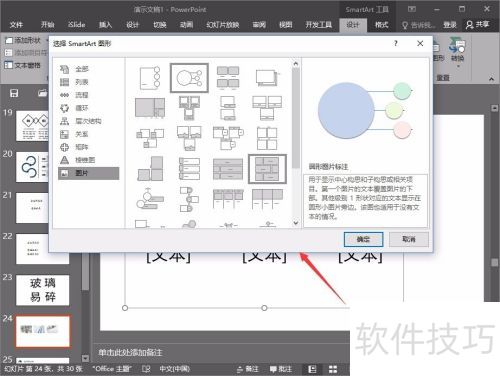Toggle the 文本窗格 text pane
Viewport: 500px width, 376px height.
point(23,65)
